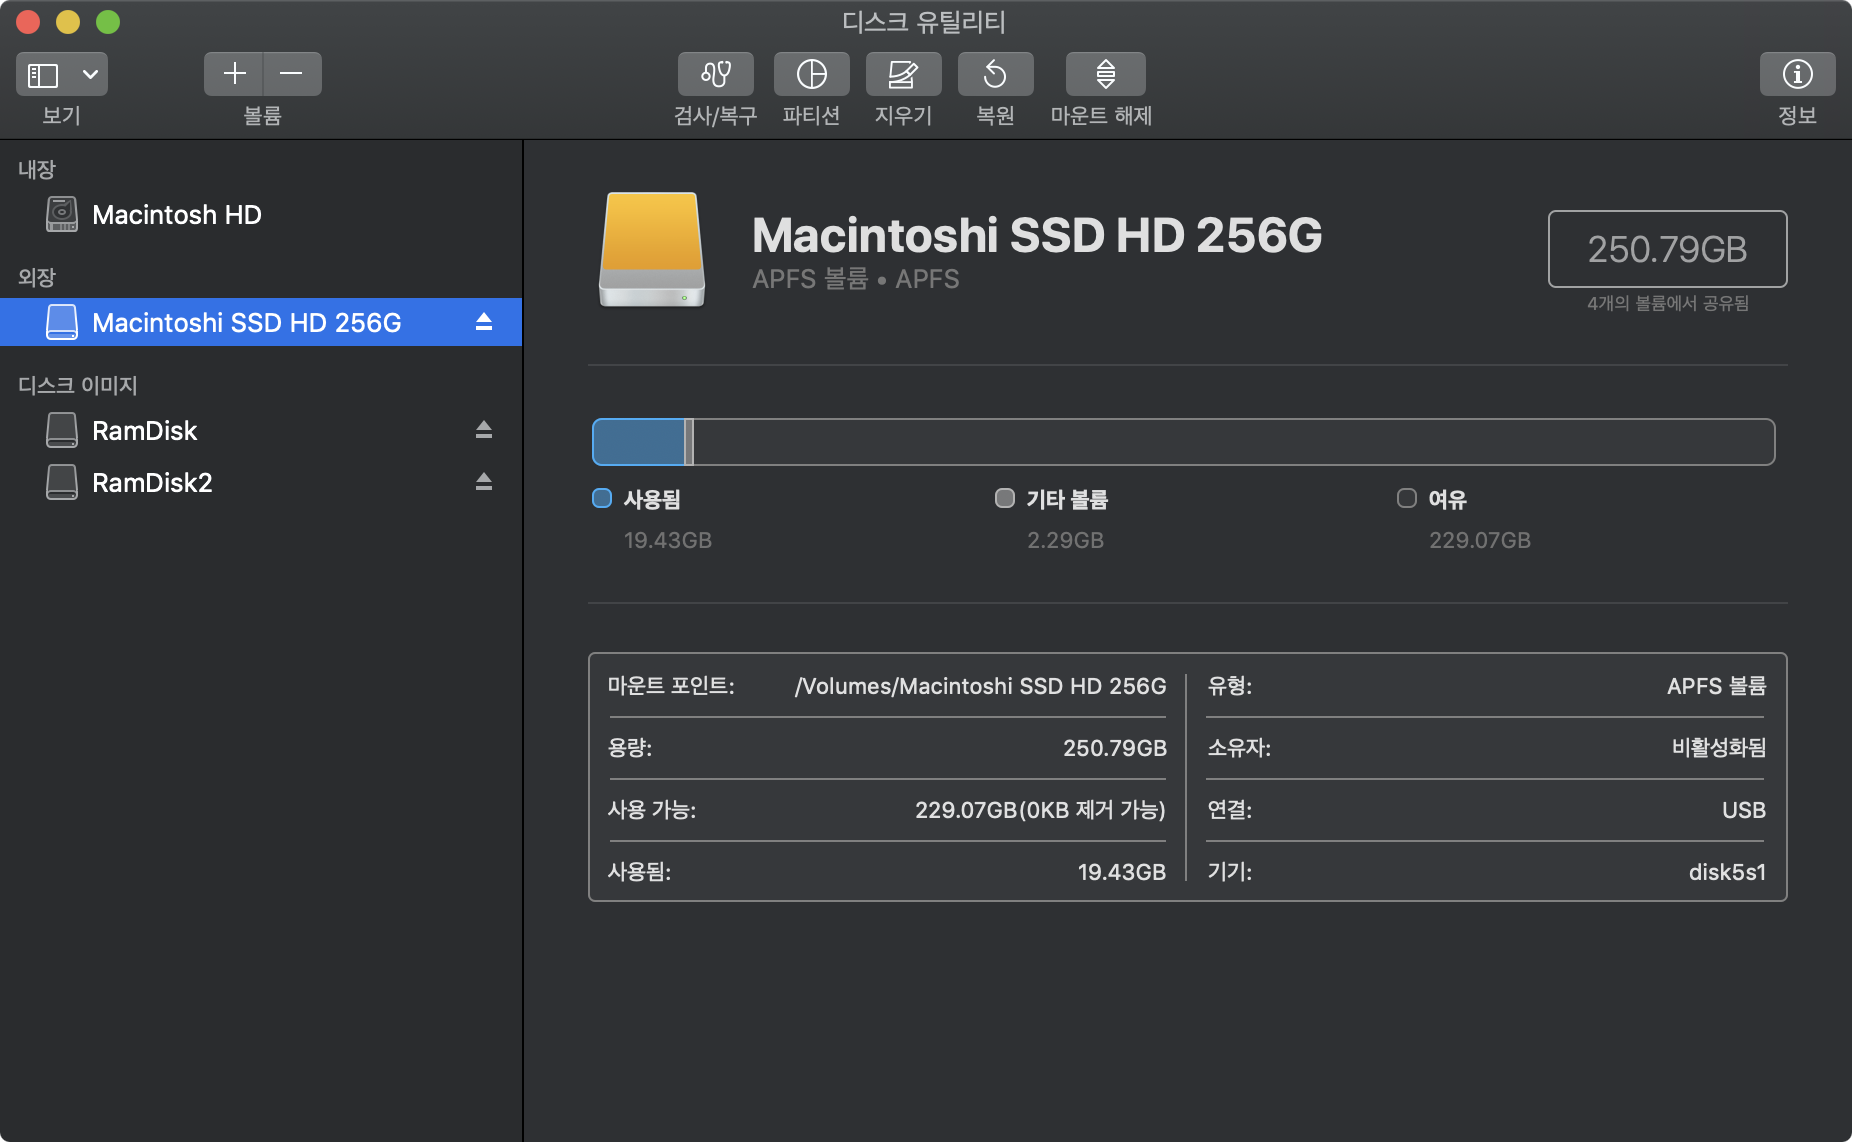
Task: Click the Restore (복원) toolbar icon
Action: 995,74
